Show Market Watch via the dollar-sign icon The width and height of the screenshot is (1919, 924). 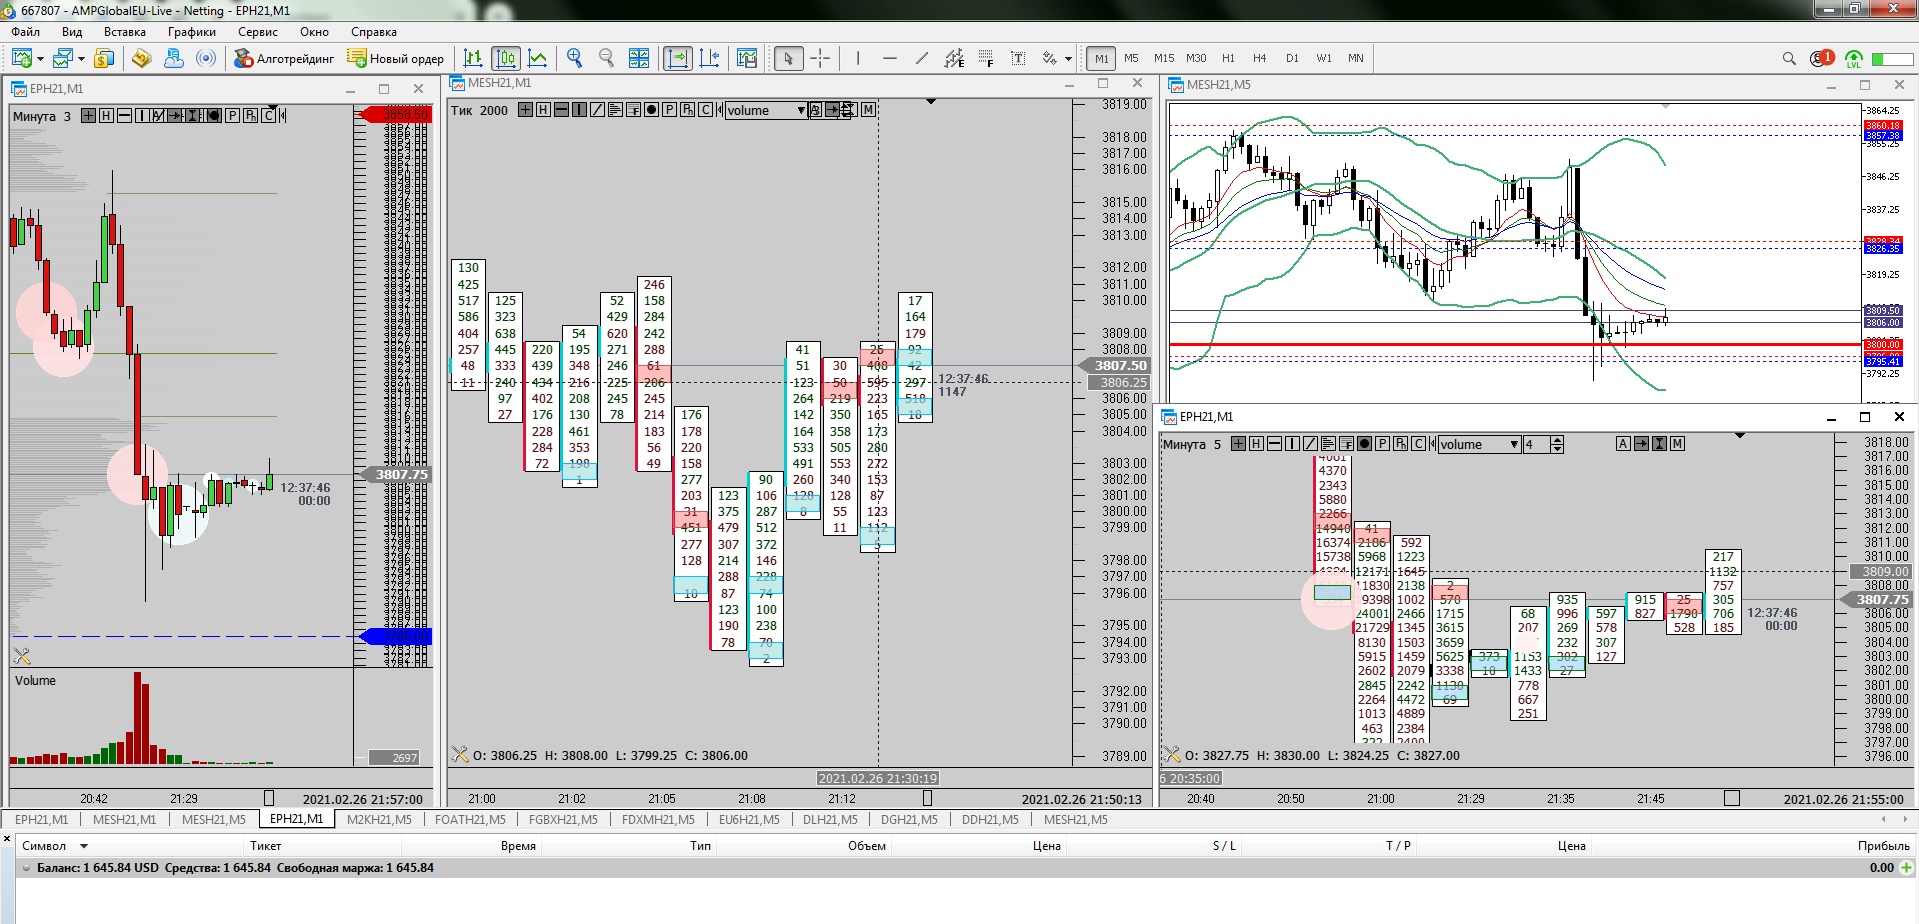pyautogui.click(x=103, y=58)
